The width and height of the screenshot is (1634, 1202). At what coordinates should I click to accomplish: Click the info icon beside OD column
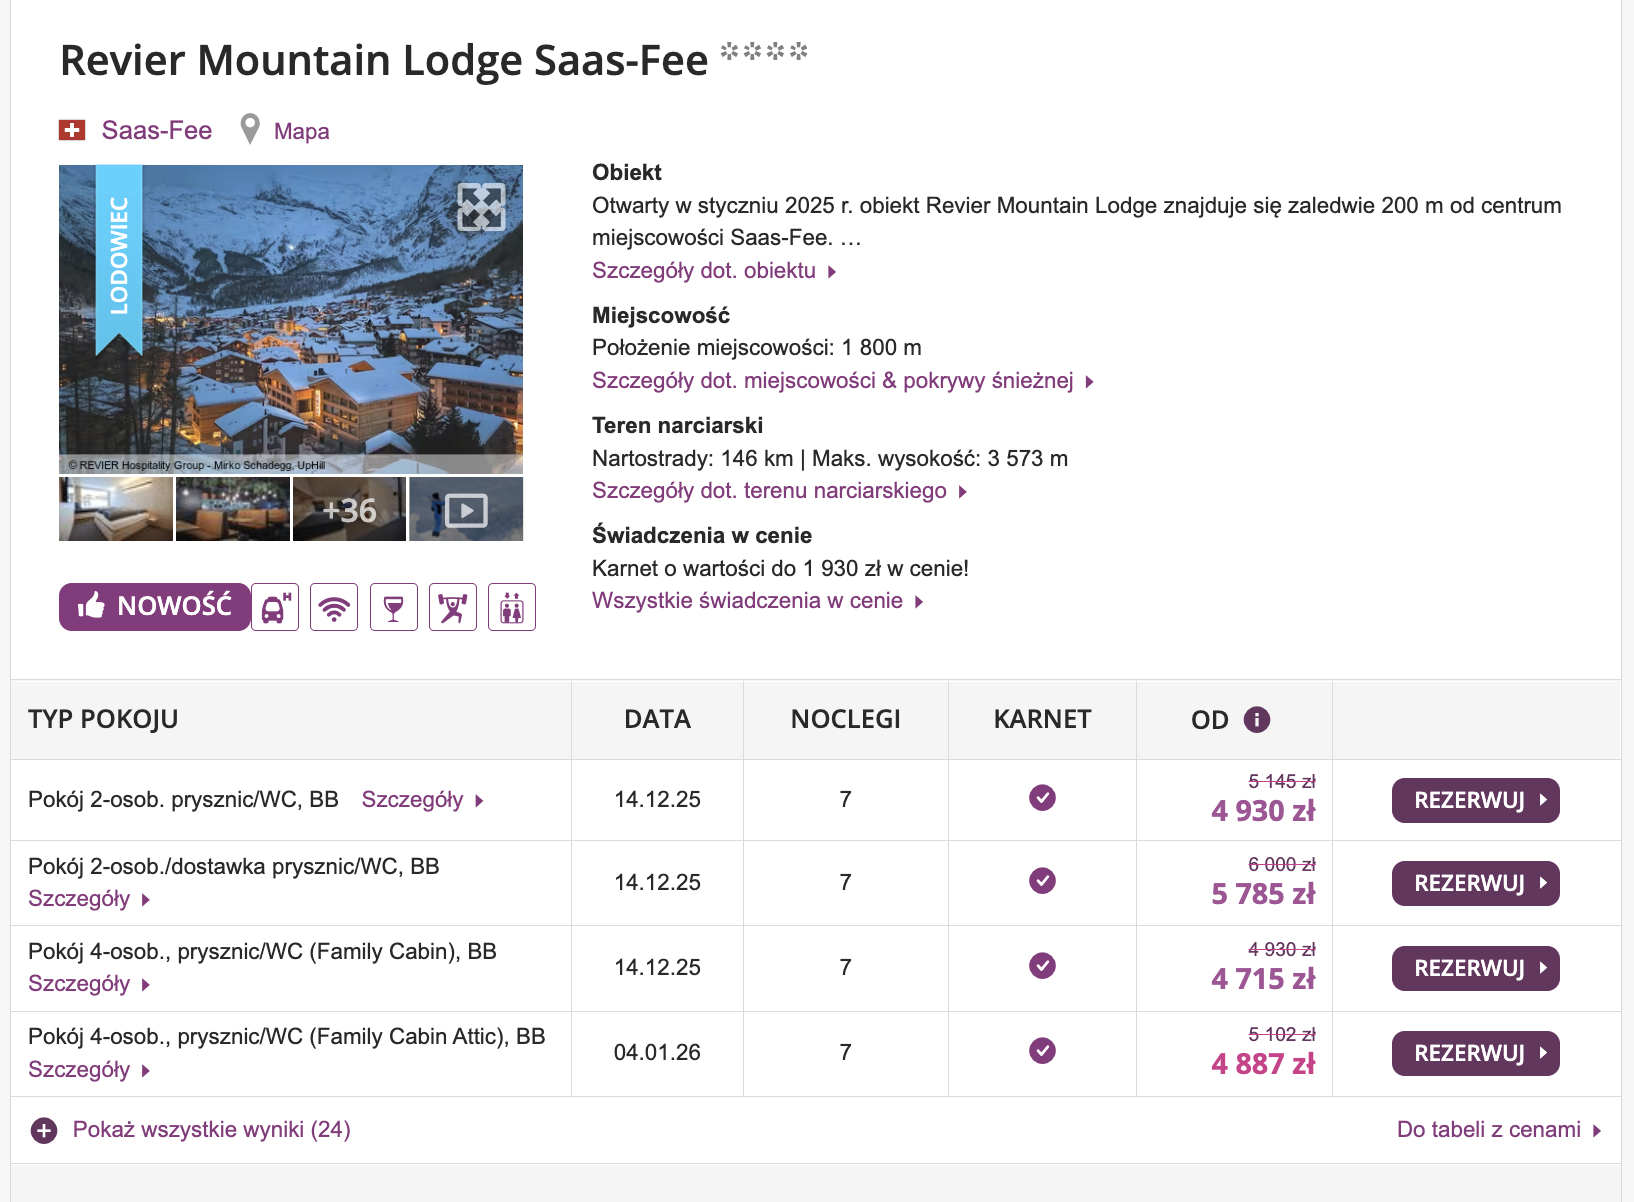[1256, 720]
